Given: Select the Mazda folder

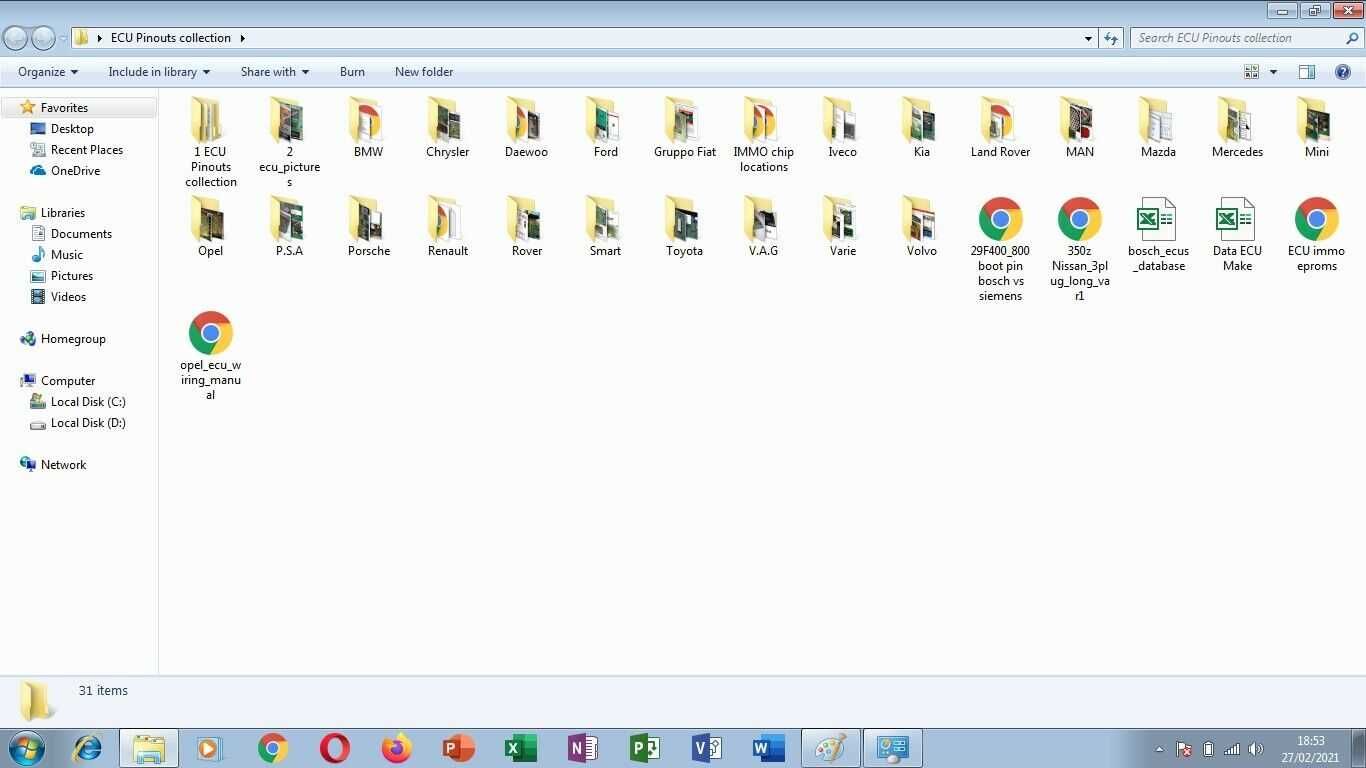Looking at the screenshot, I should coord(1158,128).
